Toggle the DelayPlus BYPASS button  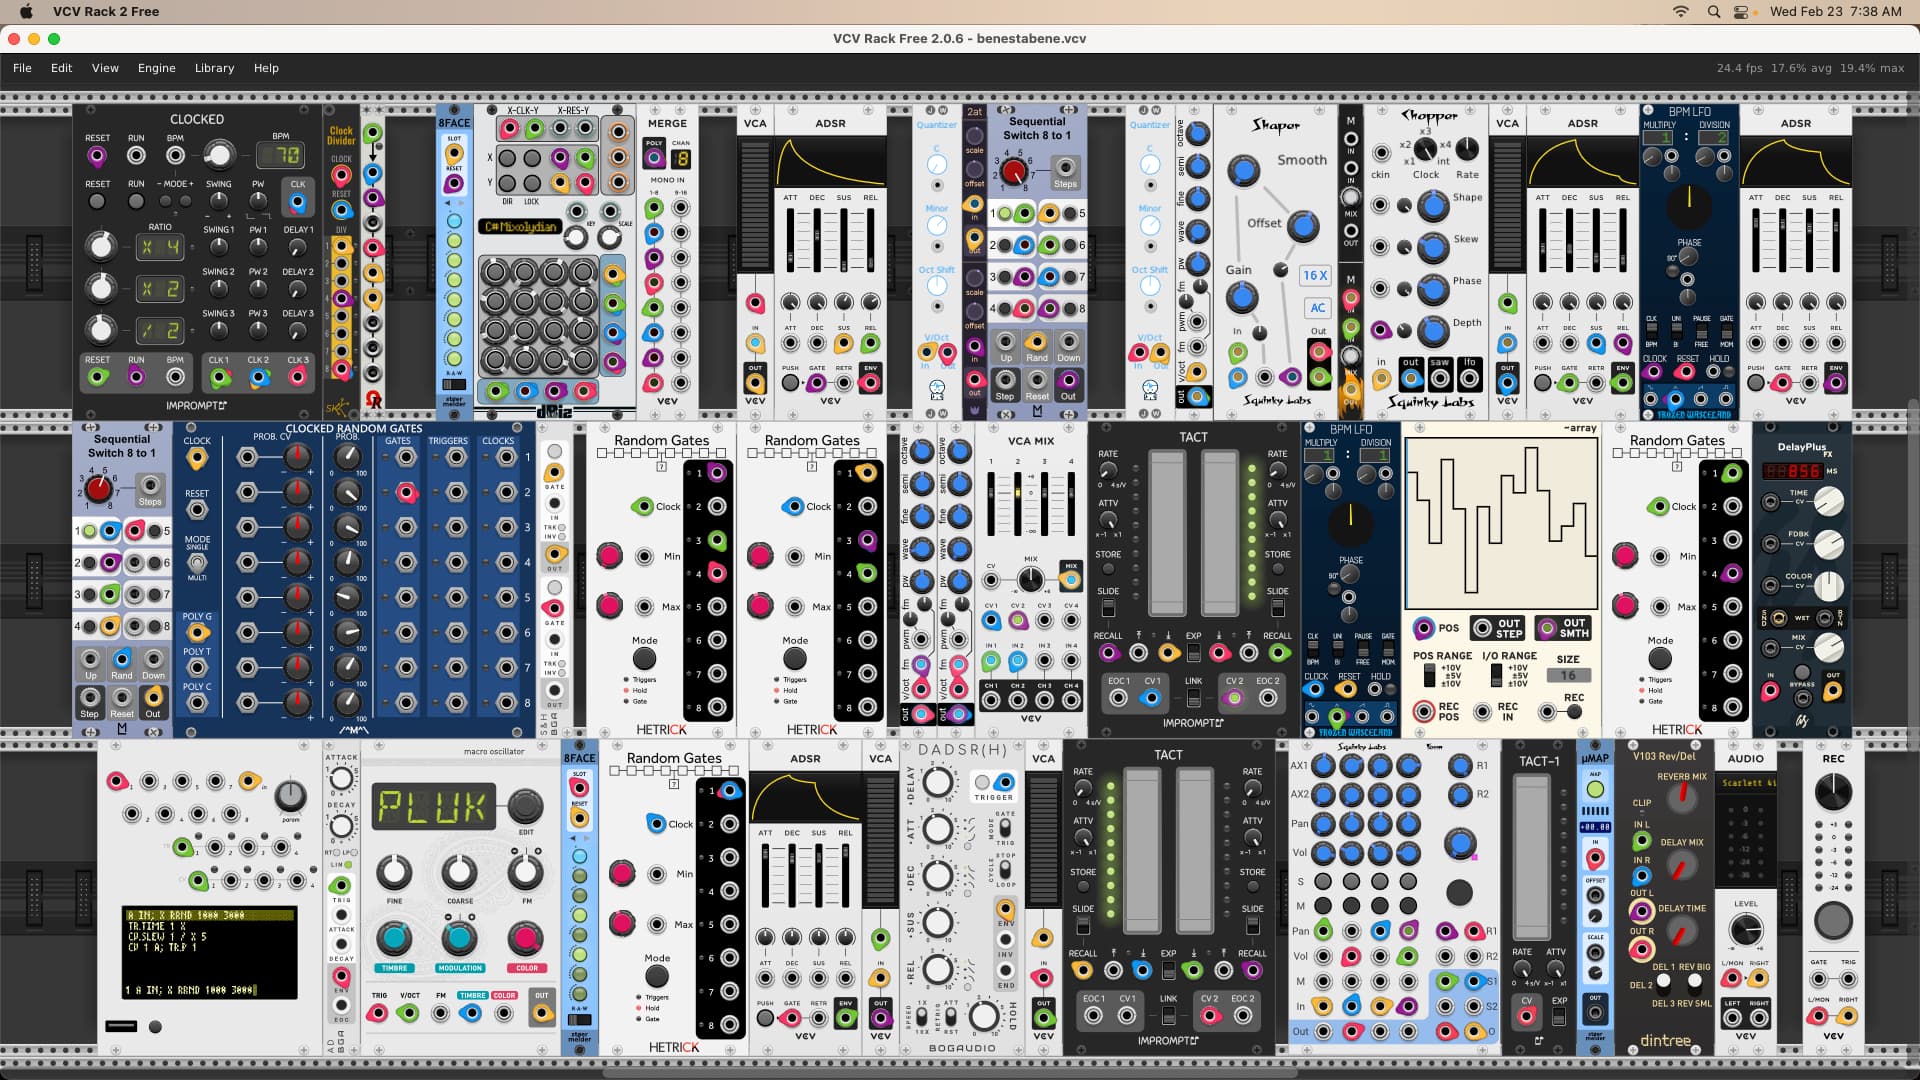1802,673
